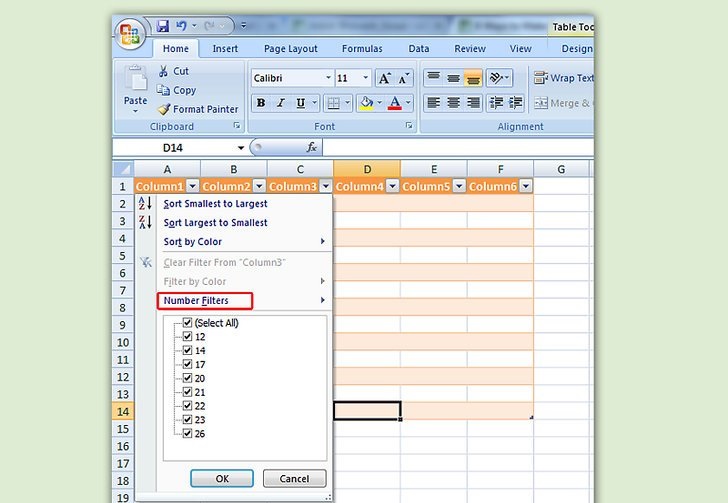The image size is (728, 503).
Task: Switch to the Page Layout tab
Action: pos(291,49)
